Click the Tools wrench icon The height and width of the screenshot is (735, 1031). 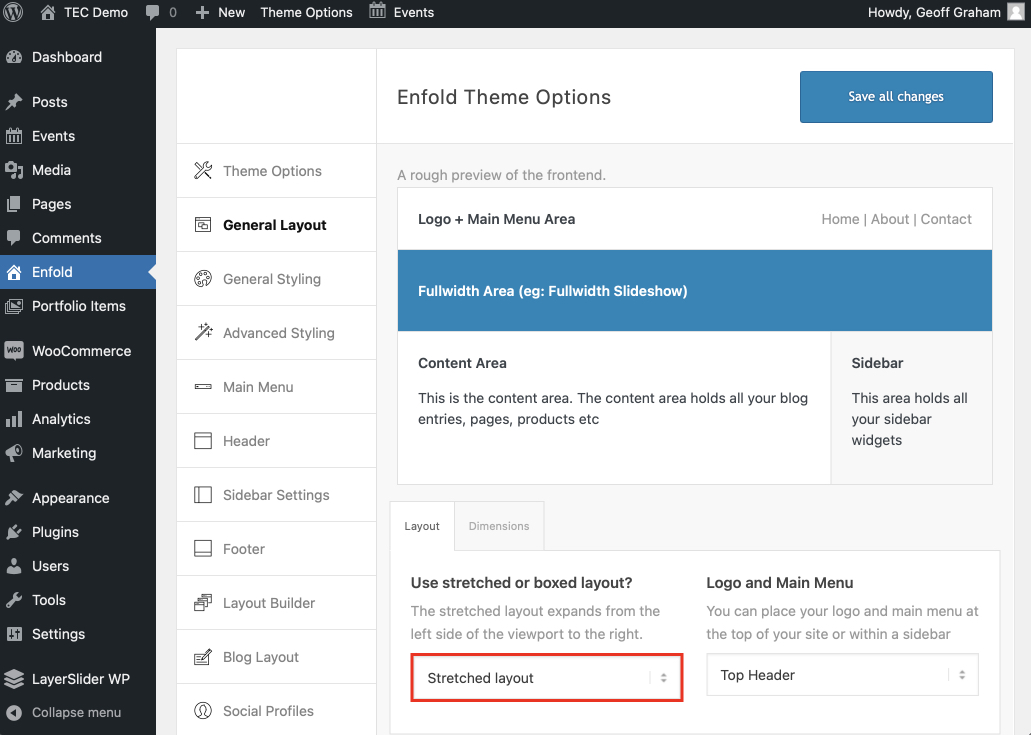click(x=14, y=600)
